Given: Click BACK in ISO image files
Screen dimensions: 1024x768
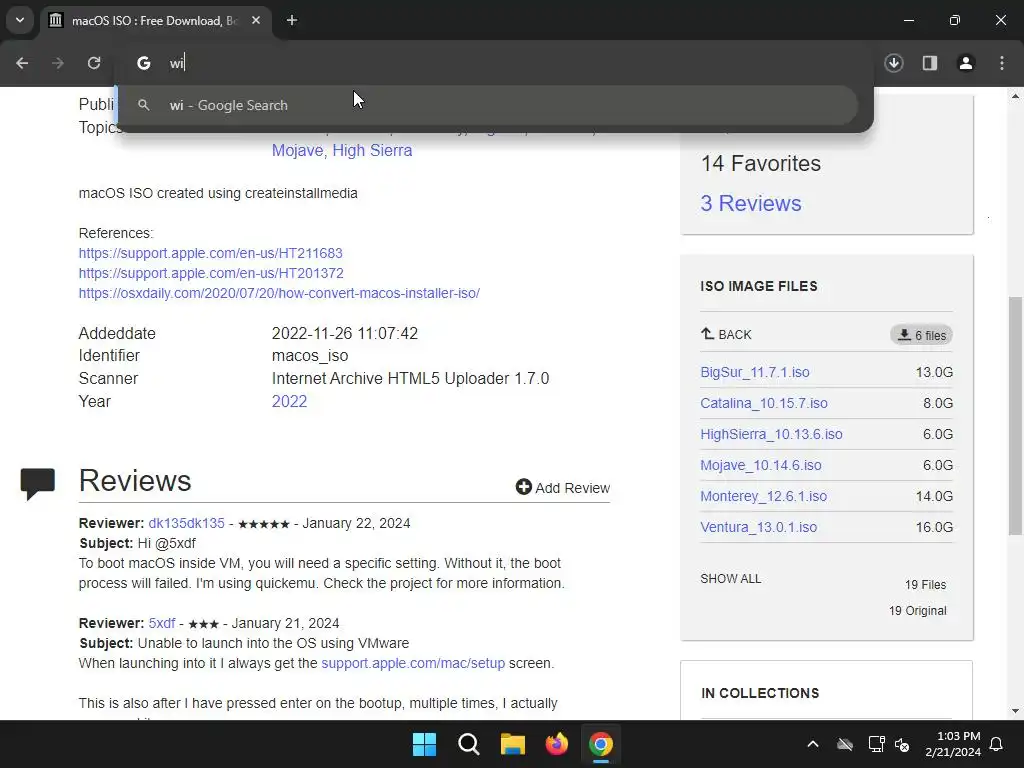Looking at the screenshot, I should coord(726,334).
